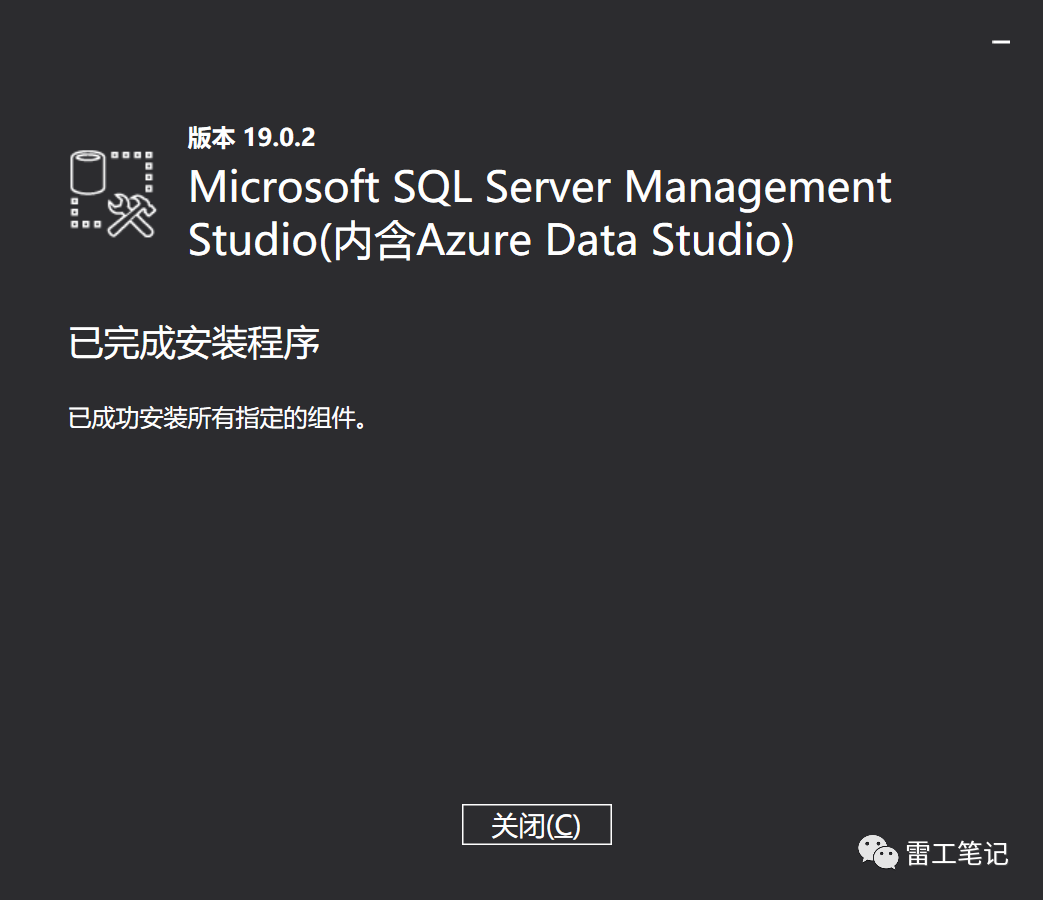Minimize the installer window

pyautogui.click(x=1001, y=42)
